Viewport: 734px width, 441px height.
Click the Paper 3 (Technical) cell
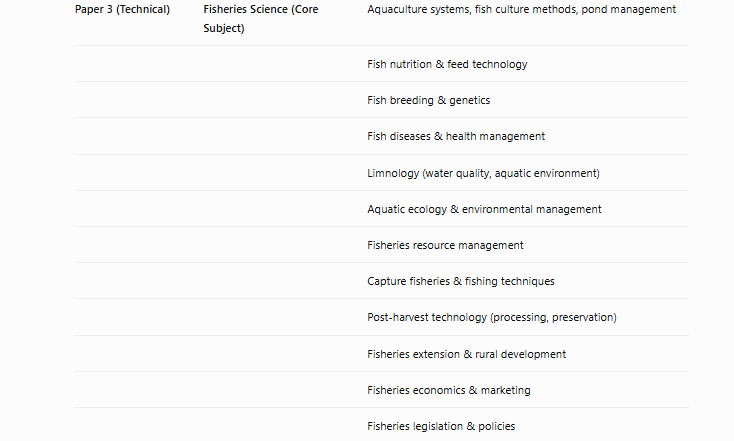tap(122, 9)
